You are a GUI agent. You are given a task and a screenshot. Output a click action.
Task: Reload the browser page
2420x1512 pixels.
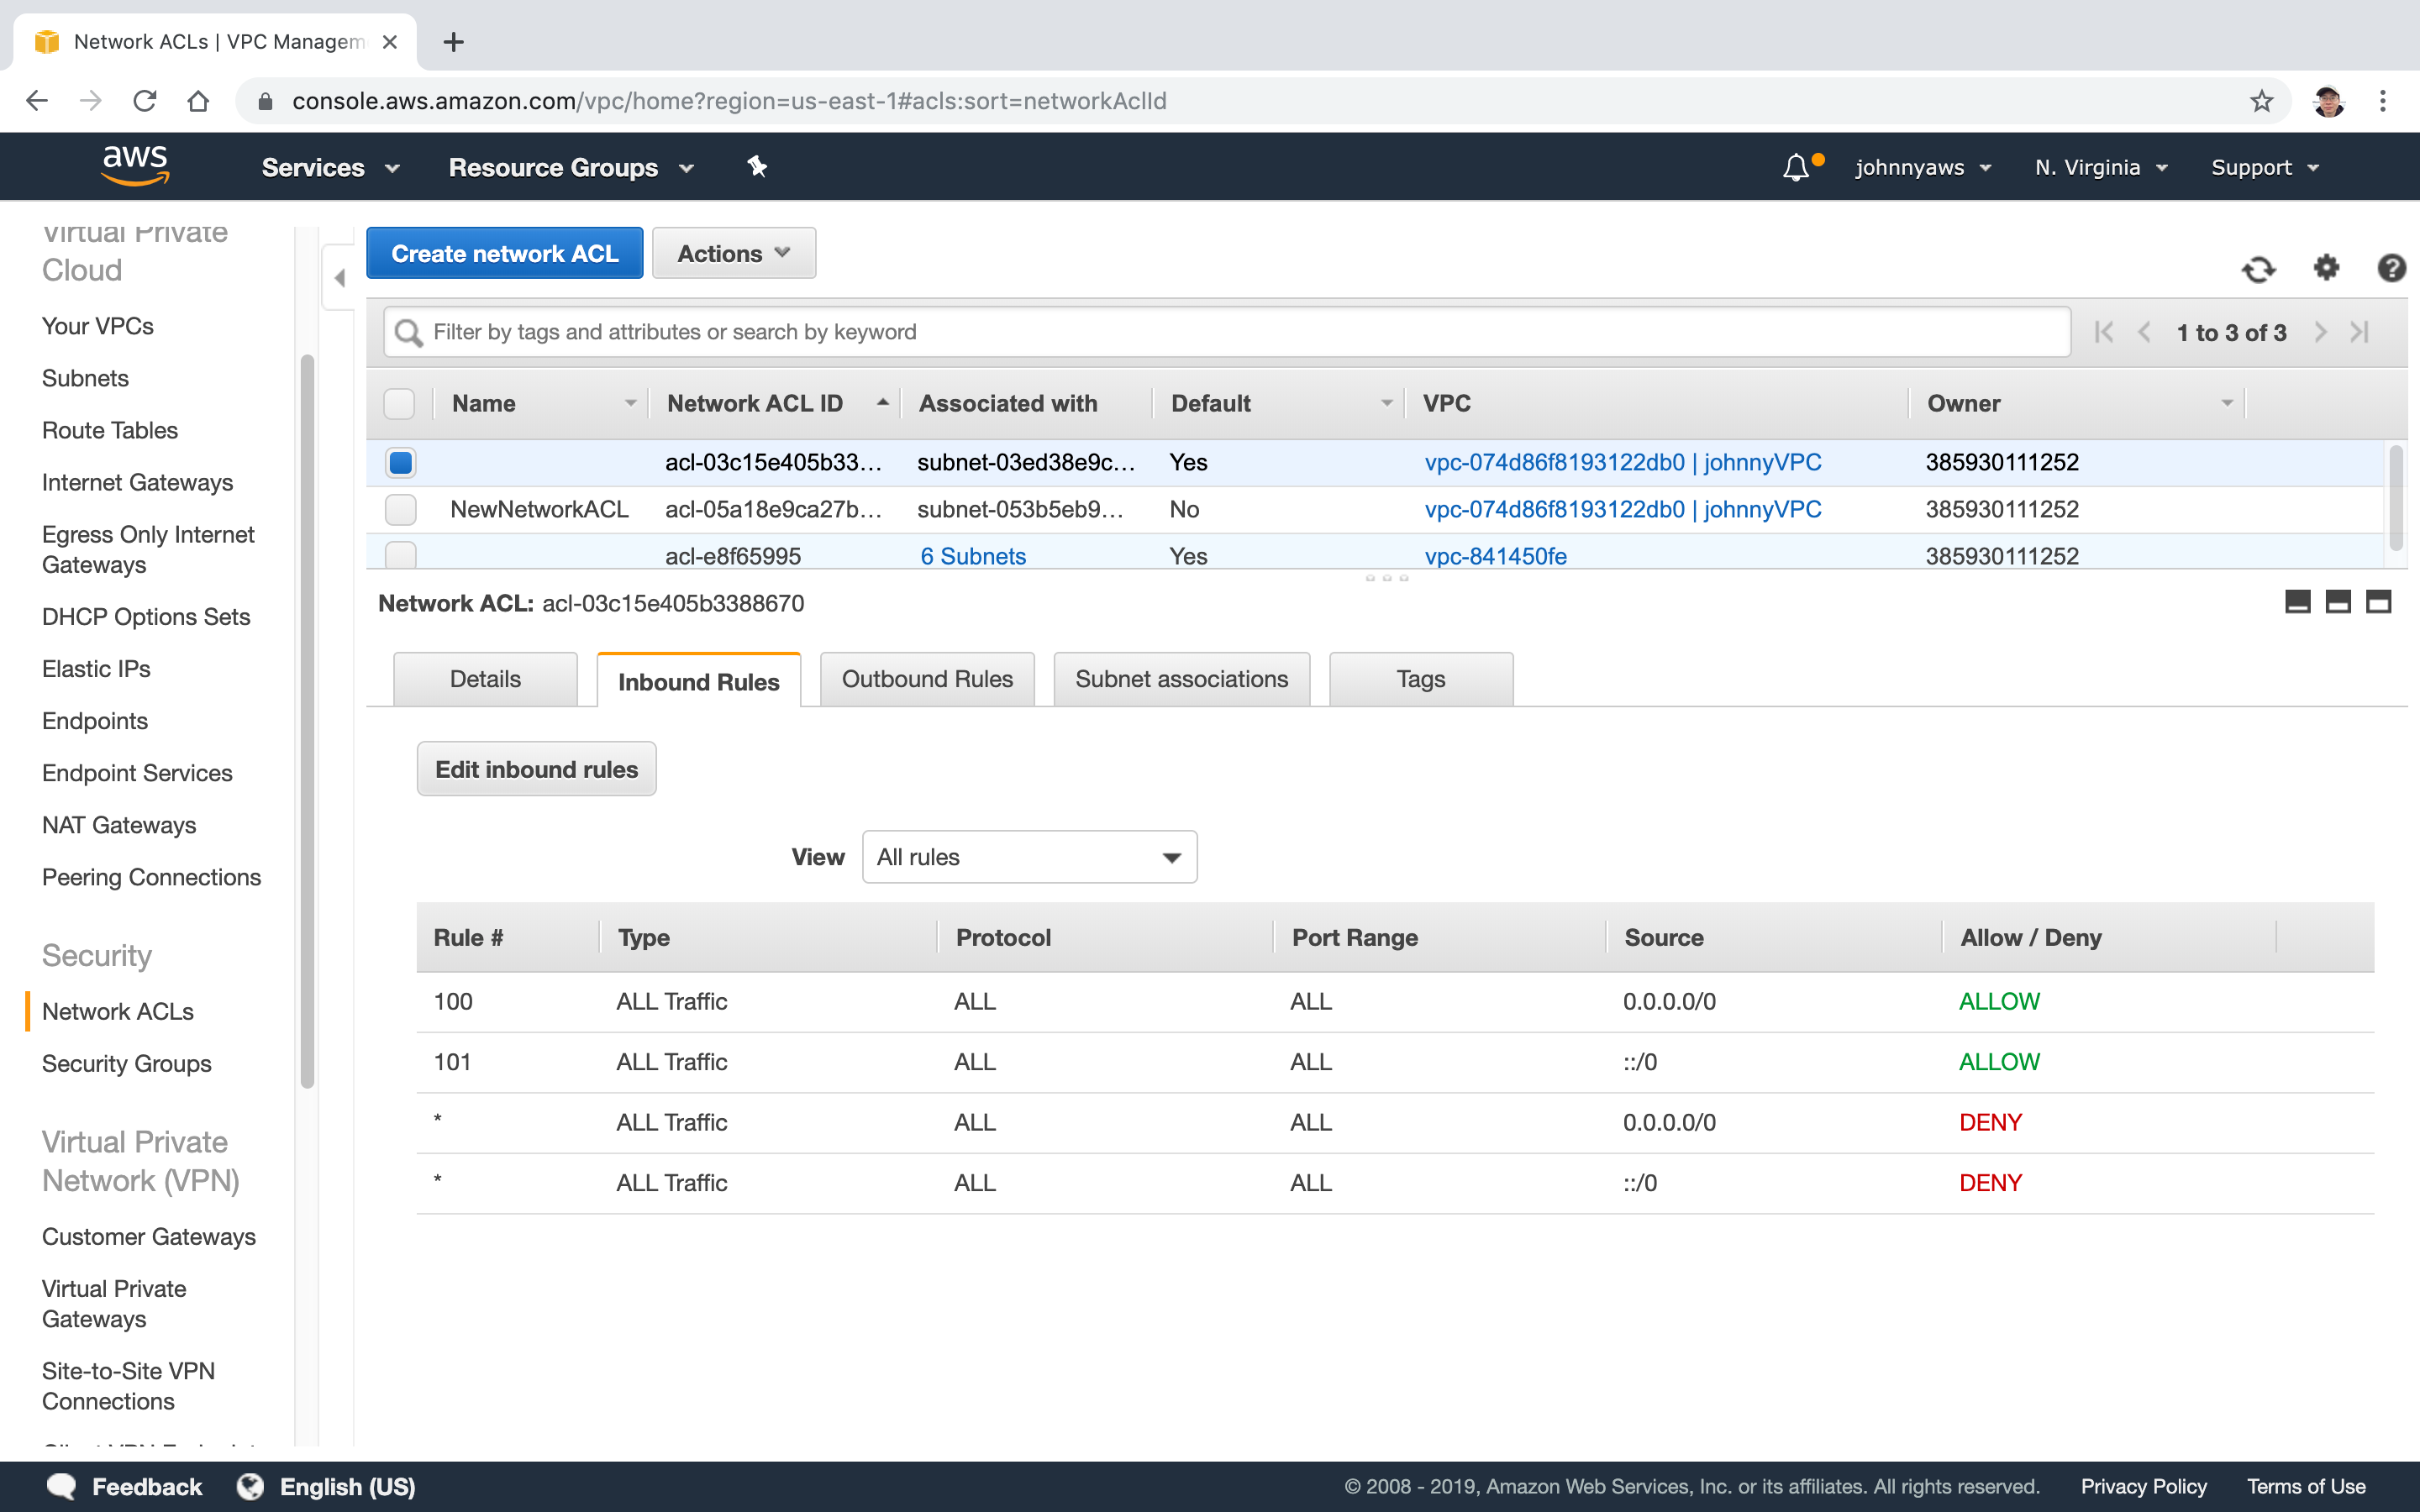(x=145, y=101)
